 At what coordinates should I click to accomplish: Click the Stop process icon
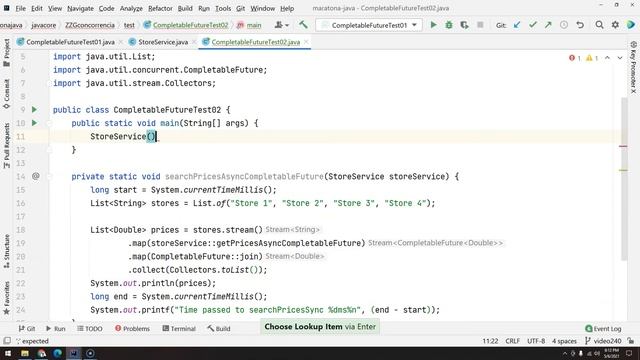point(480,25)
